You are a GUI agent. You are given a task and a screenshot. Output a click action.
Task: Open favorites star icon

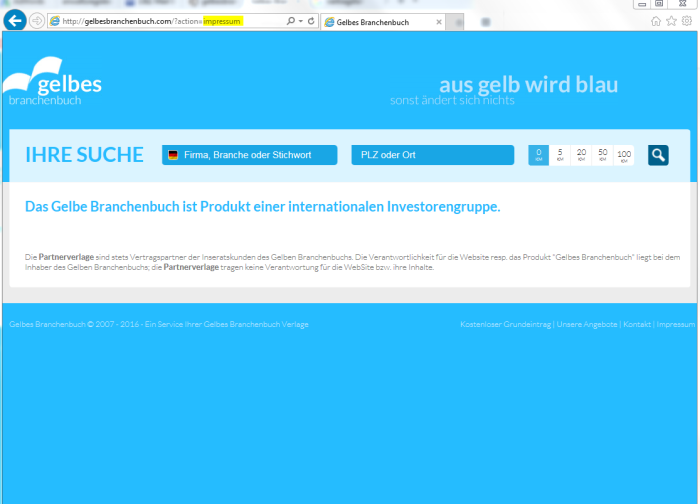click(x=671, y=21)
